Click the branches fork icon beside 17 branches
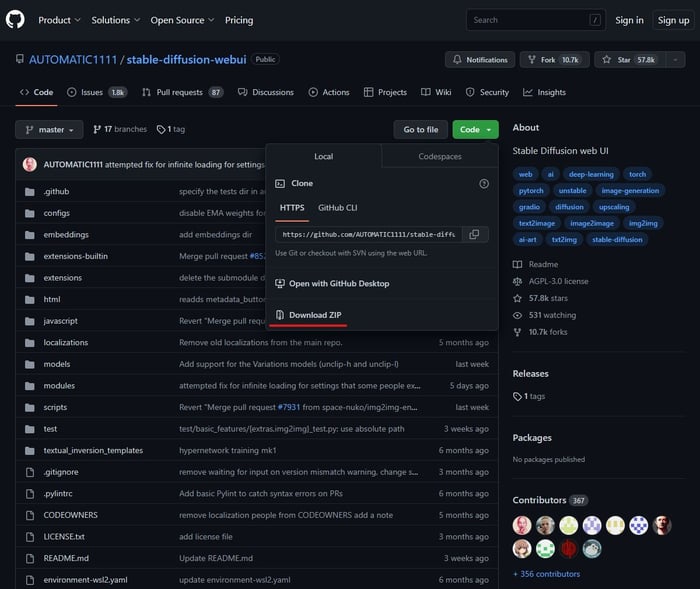This screenshot has width=700, height=589. 97,129
